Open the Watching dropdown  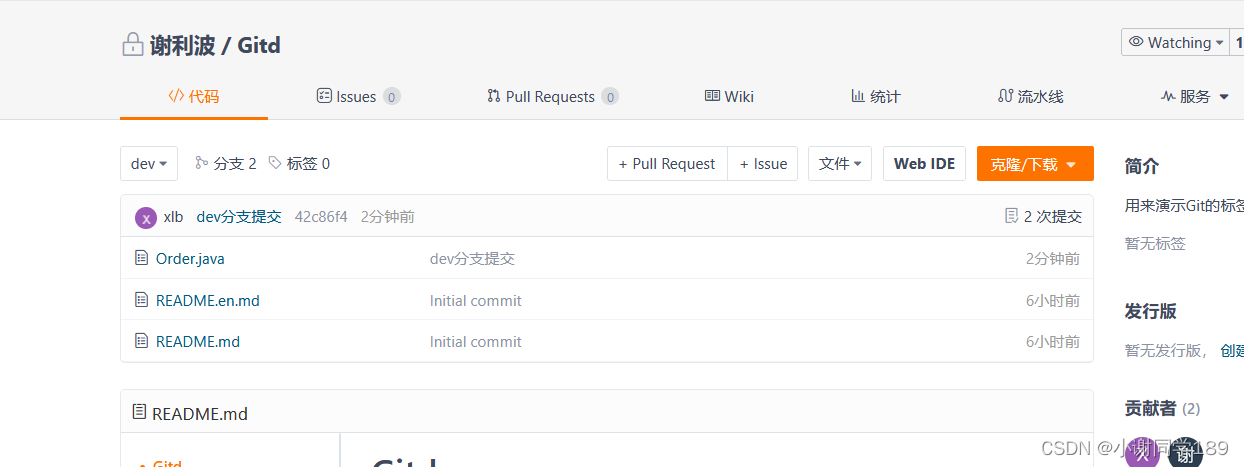(x=1175, y=42)
